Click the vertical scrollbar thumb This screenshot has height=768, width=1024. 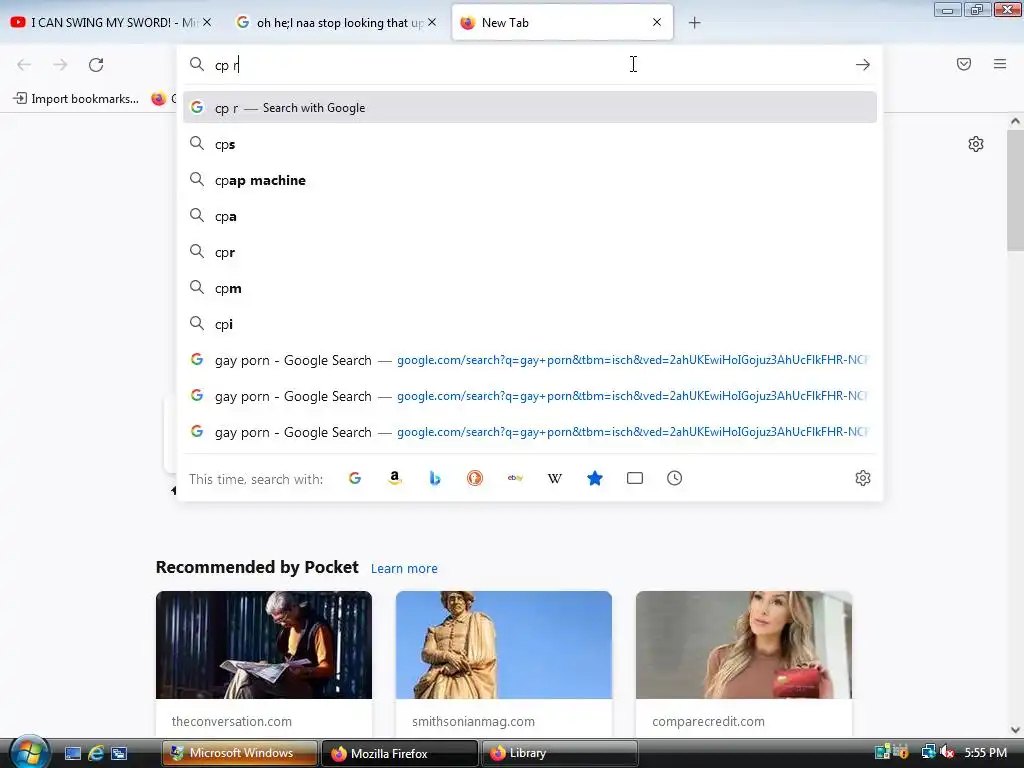click(x=1015, y=189)
